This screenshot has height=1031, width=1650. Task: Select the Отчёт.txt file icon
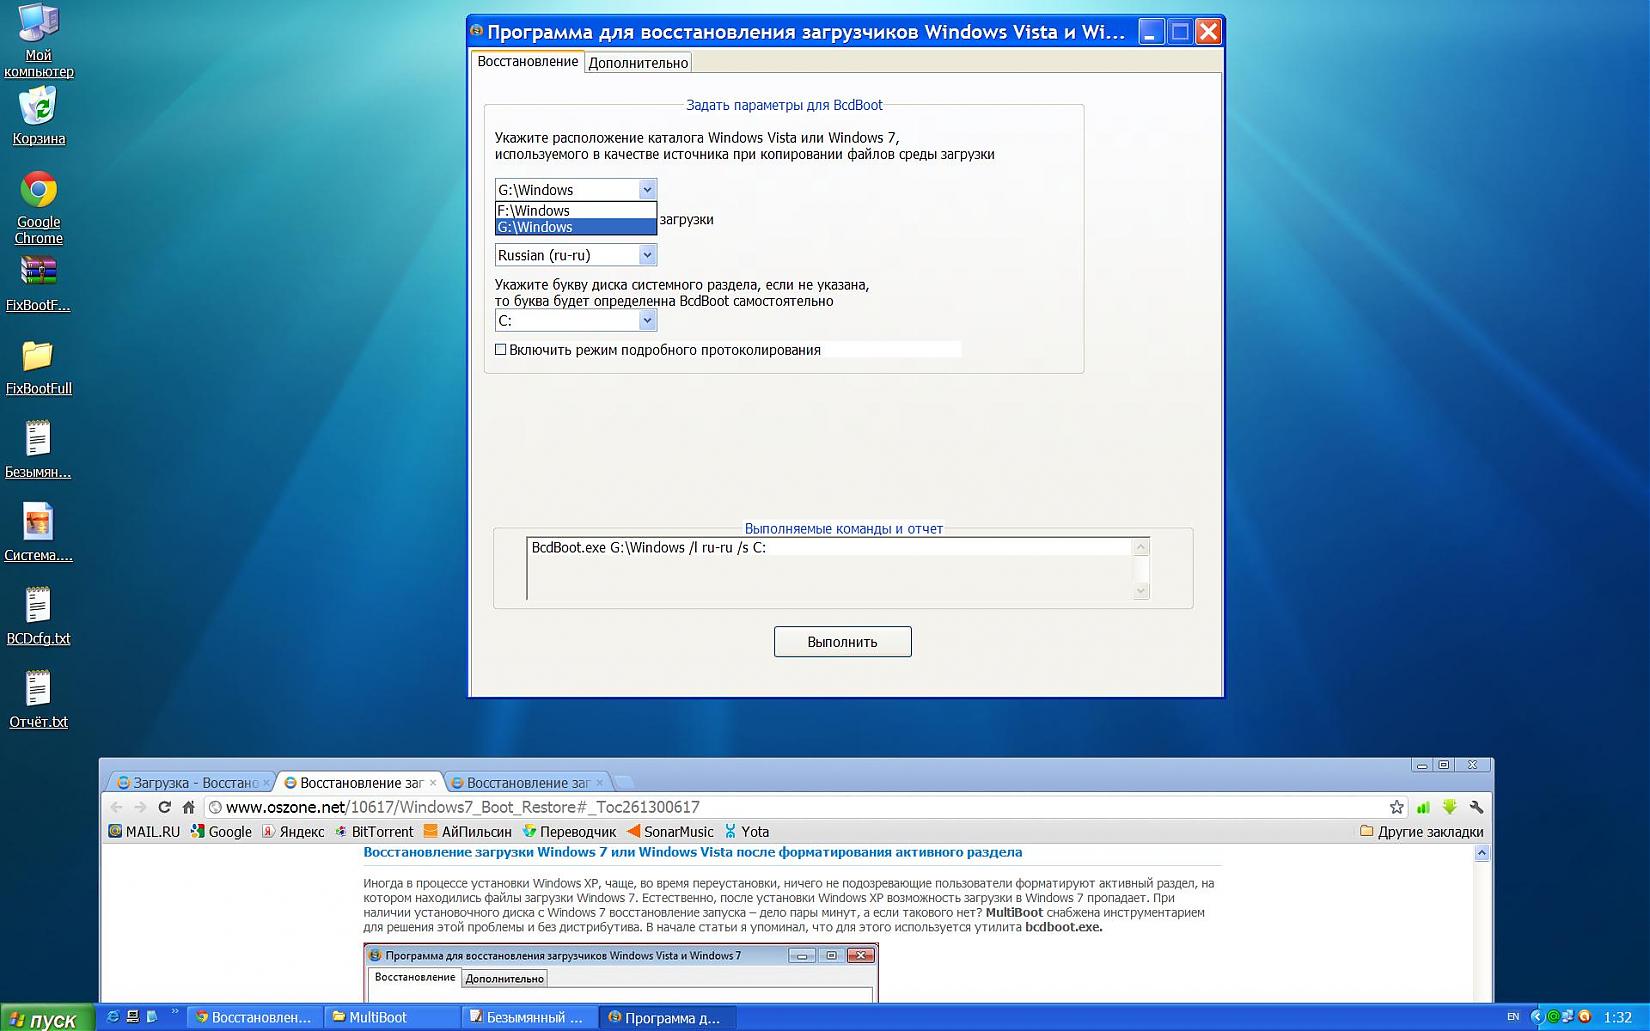(38, 699)
